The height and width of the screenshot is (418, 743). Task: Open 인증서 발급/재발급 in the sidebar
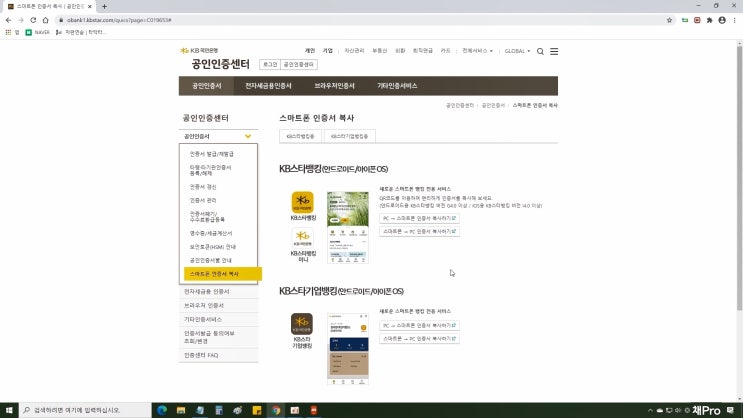(x=212, y=154)
